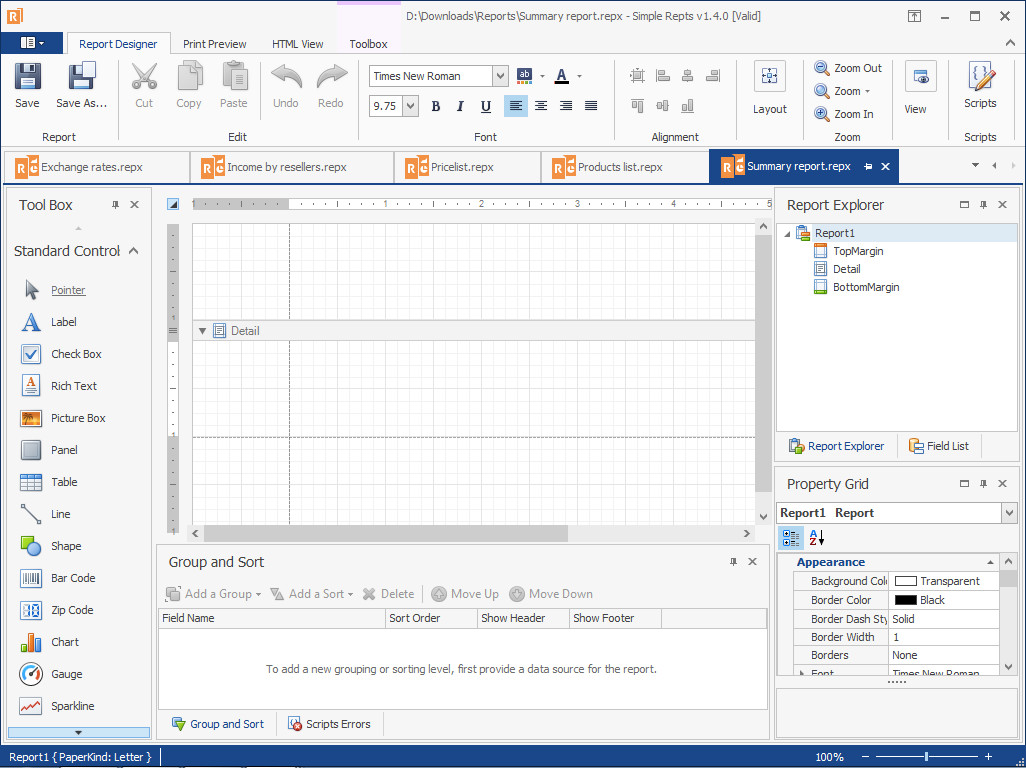Open the Property Grid object selector dropdown
This screenshot has height=768, width=1026.
(1009, 513)
